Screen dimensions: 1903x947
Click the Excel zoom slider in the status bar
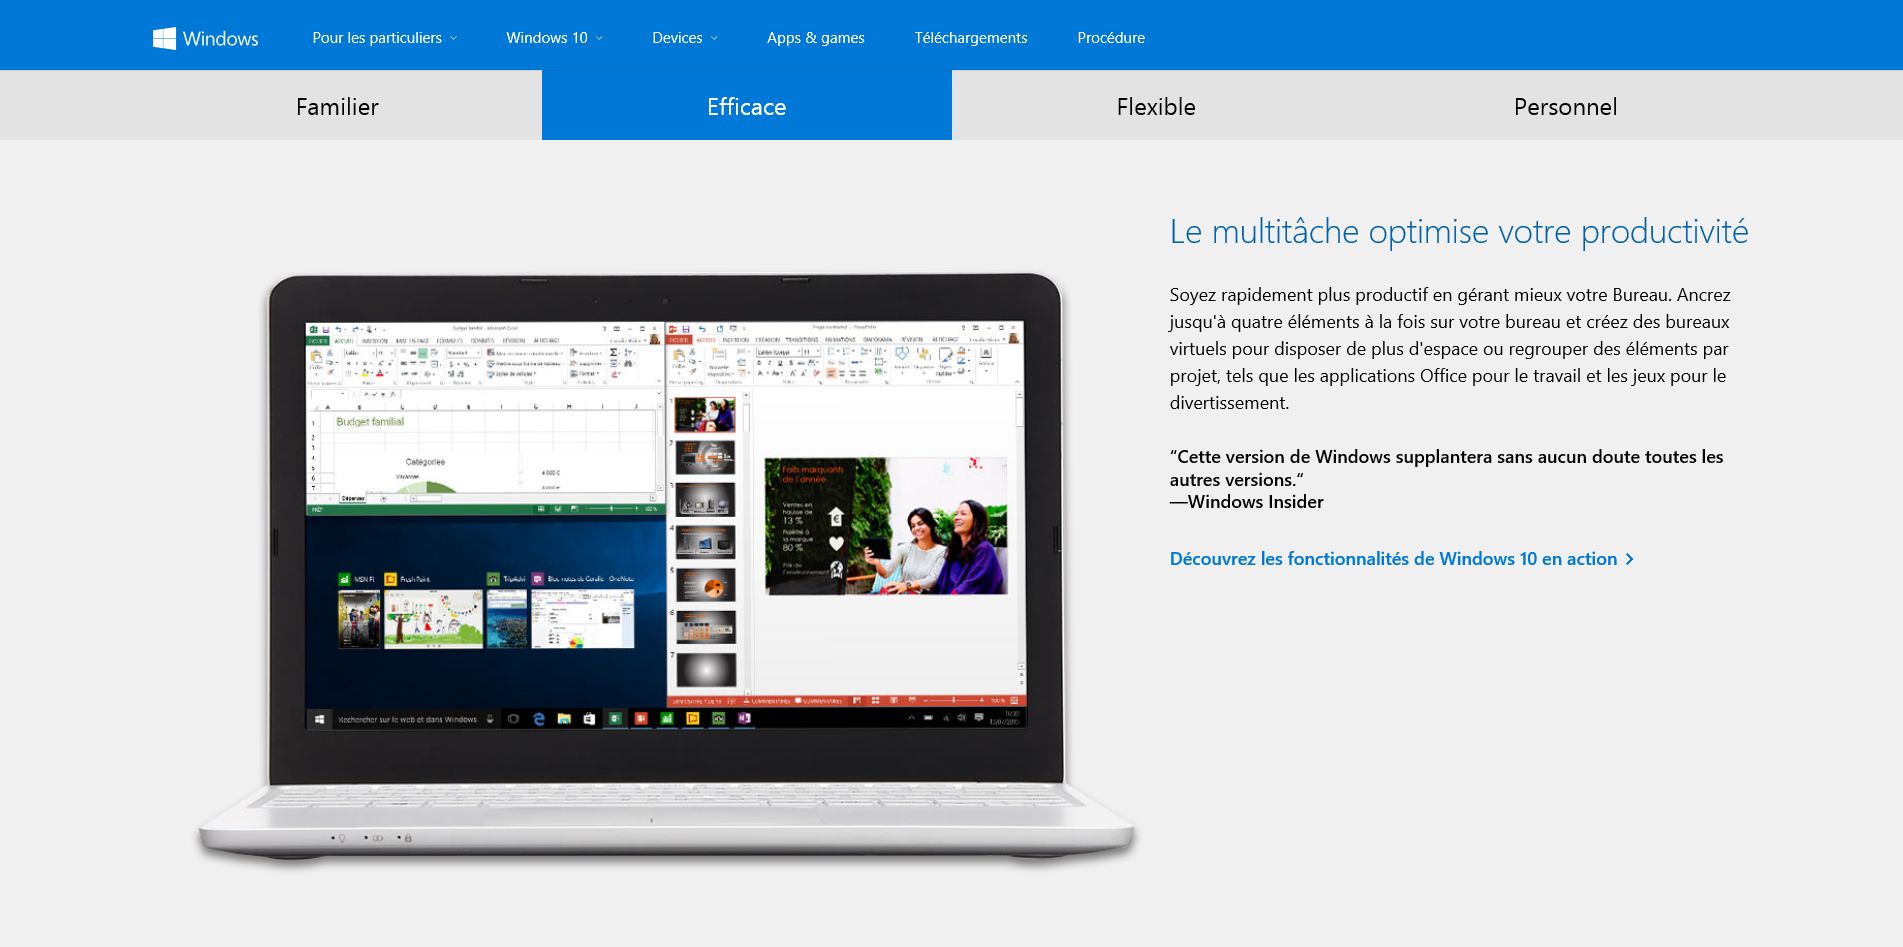pyautogui.click(x=610, y=509)
